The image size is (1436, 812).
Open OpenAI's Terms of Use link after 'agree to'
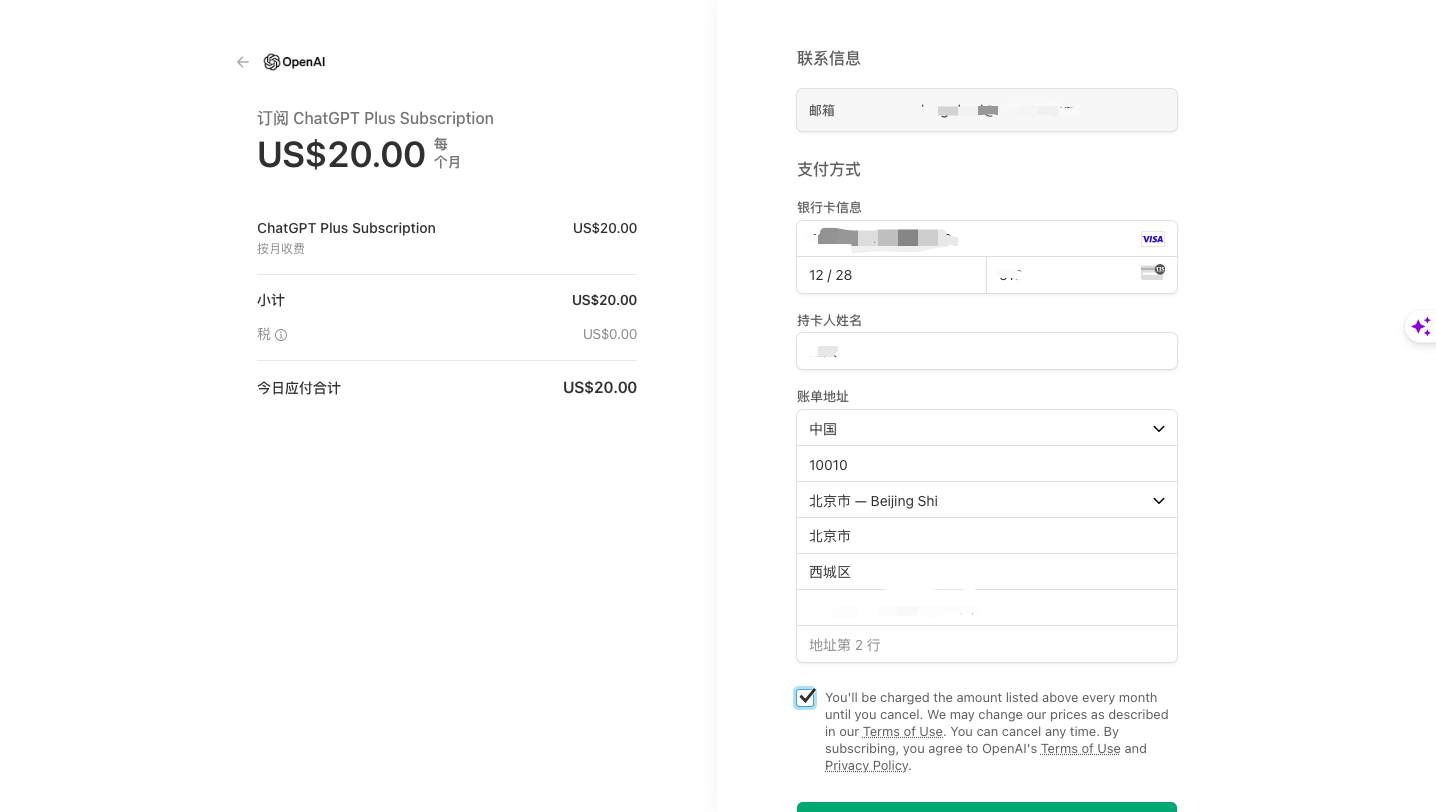tap(1080, 749)
